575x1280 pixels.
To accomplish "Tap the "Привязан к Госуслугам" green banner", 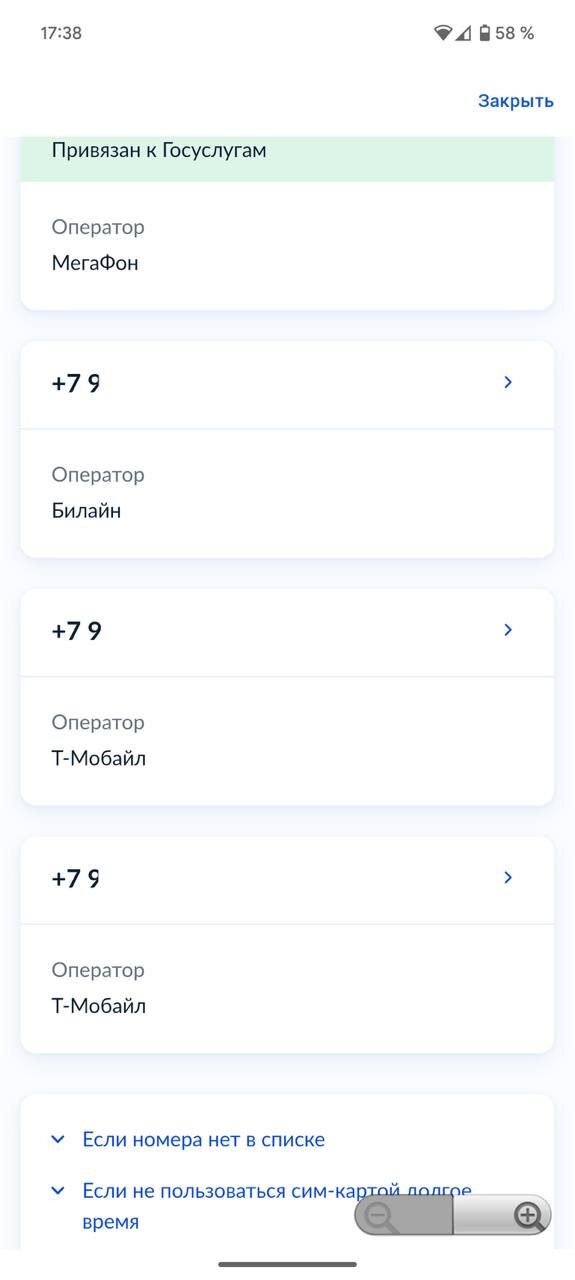I will [x=287, y=158].
